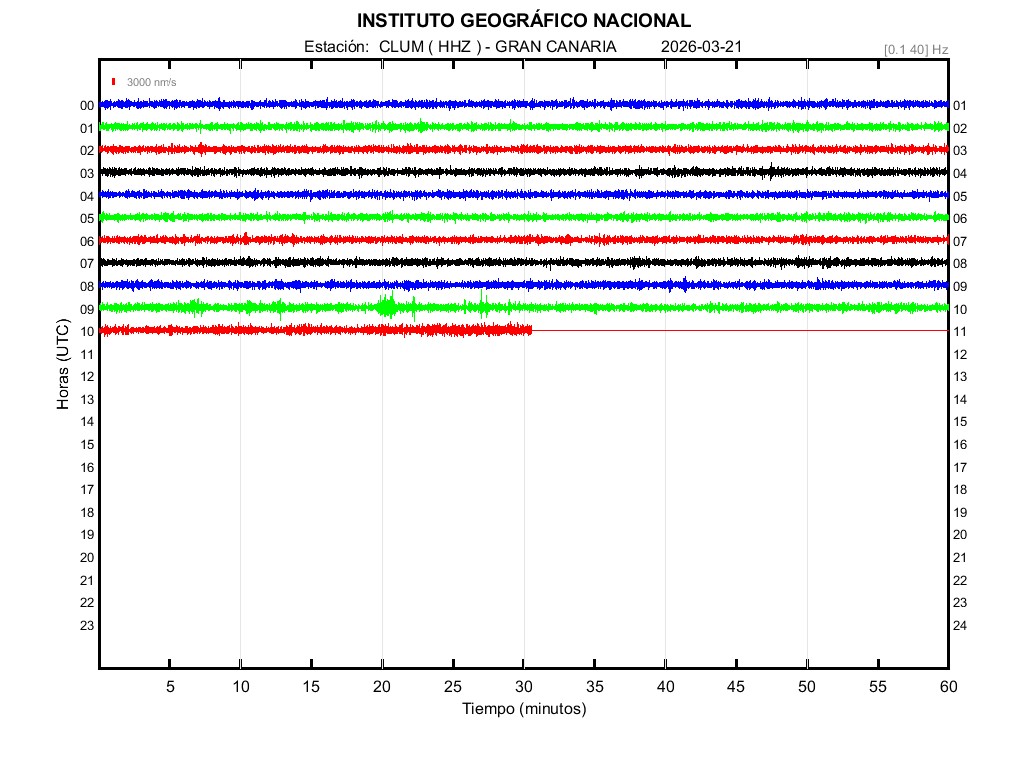
Task: Click the date 2026-03-21 in the header
Action: pyautogui.click(x=701, y=47)
